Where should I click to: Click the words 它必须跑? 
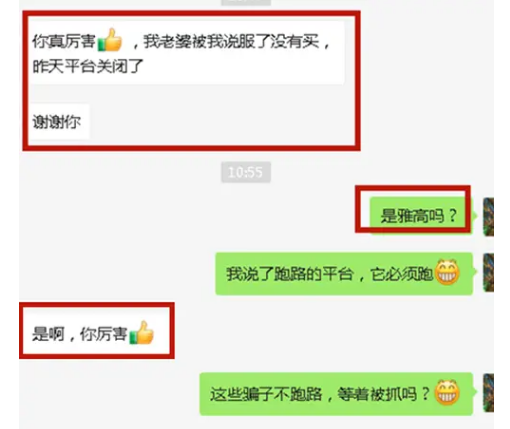pos(402,274)
